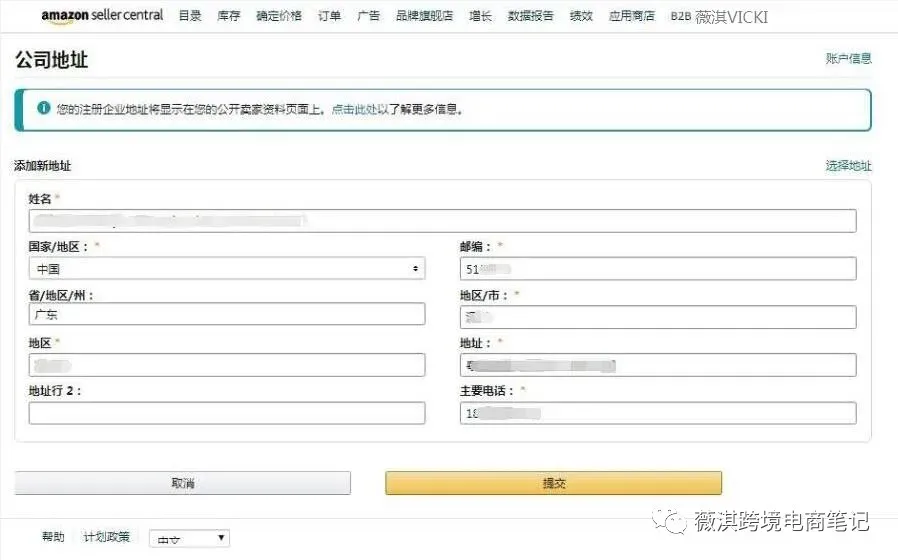Click the Amazon Seller Central logo
The height and width of the screenshot is (560, 898).
pyautogui.click(x=102, y=15)
